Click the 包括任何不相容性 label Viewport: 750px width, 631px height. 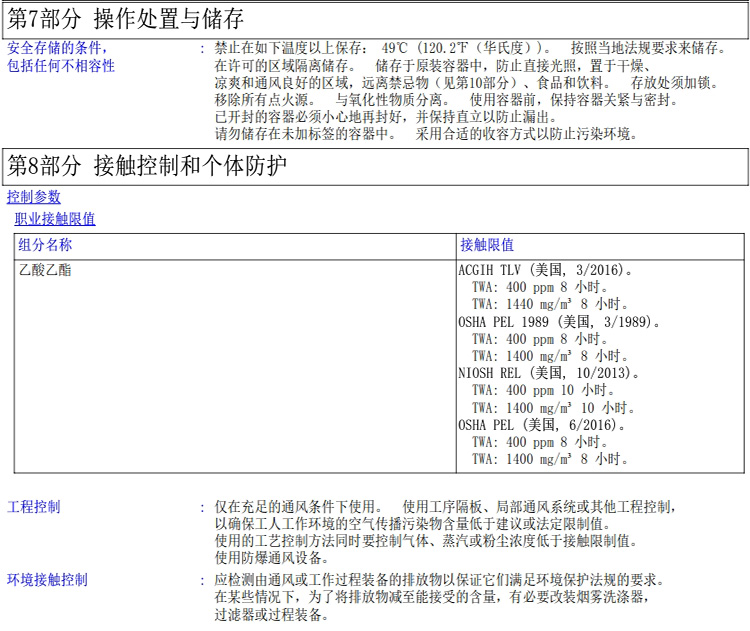tap(61, 66)
